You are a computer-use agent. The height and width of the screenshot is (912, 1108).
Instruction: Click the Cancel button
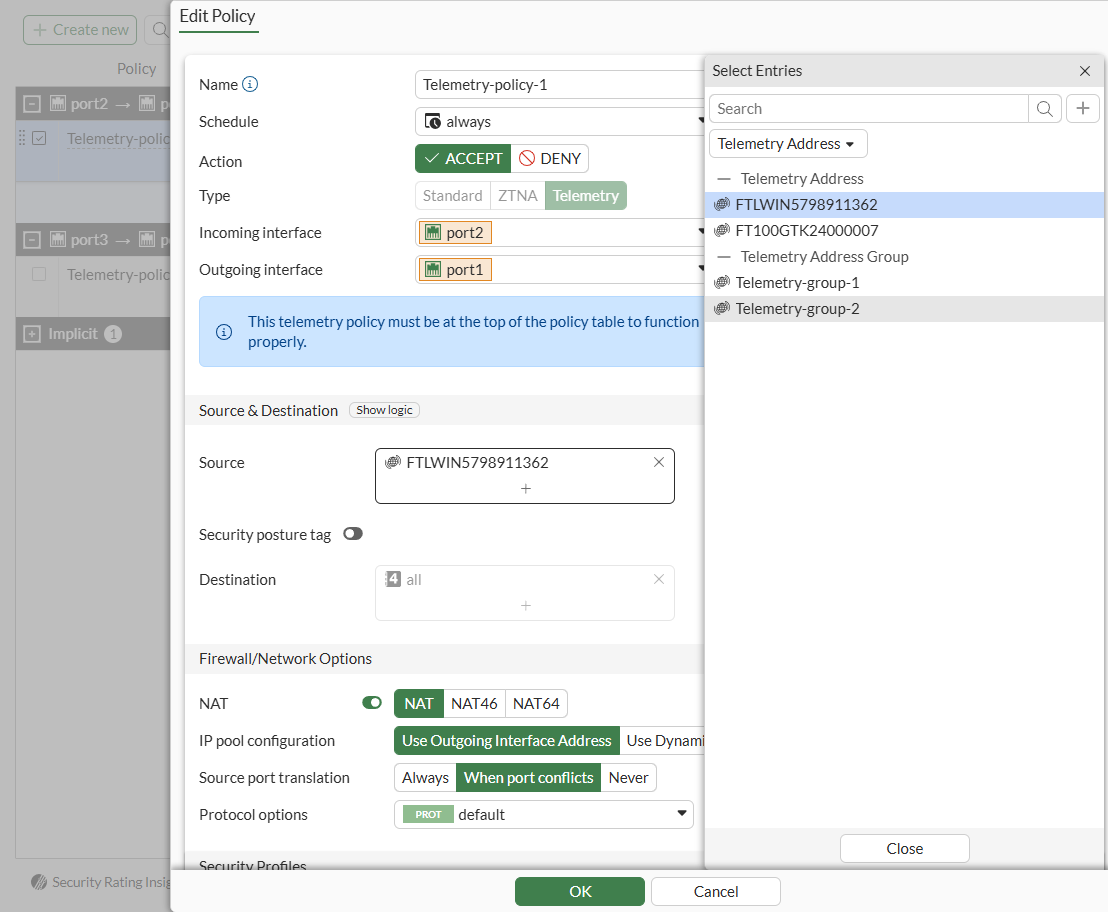(715, 892)
